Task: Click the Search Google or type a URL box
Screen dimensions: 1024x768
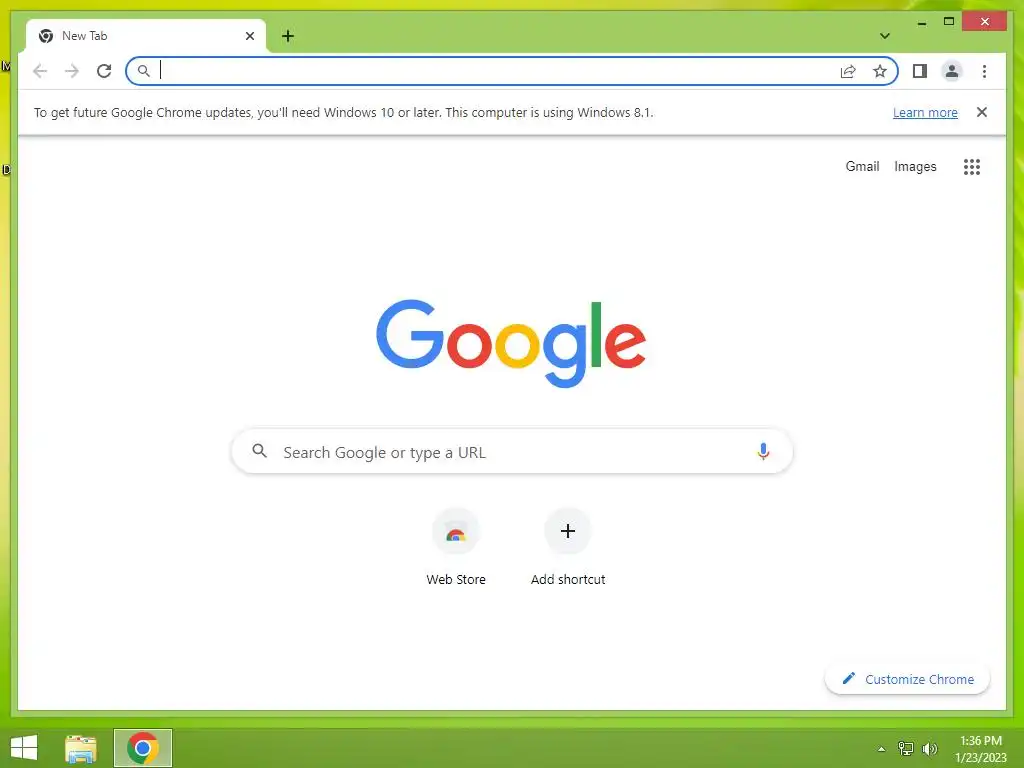Action: point(512,452)
